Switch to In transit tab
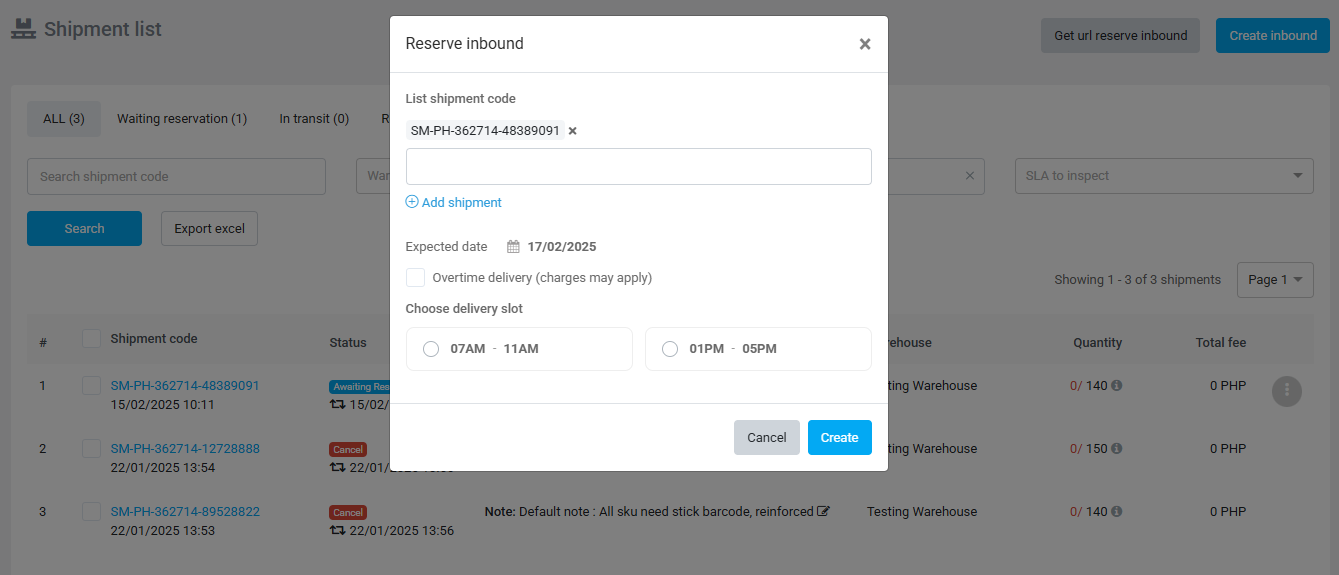Viewport: 1339px width, 575px height. [314, 119]
